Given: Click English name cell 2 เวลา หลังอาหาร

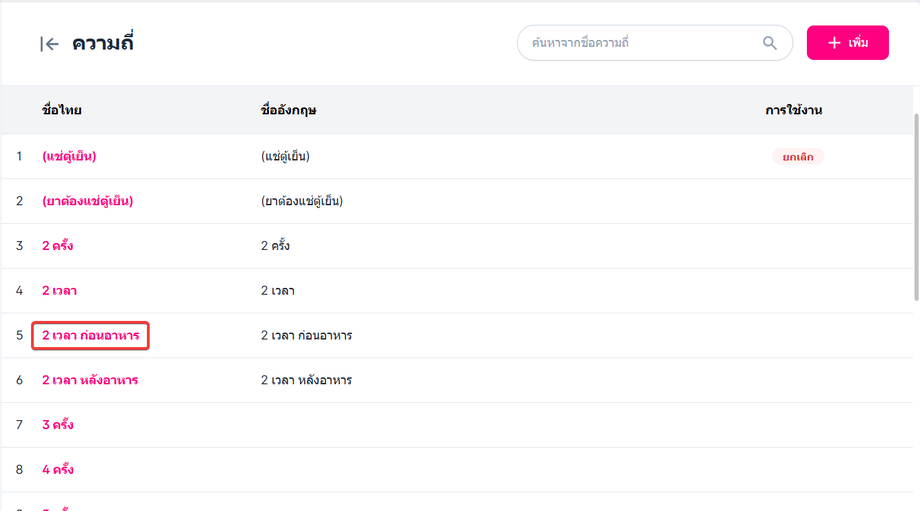Looking at the screenshot, I should tap(306, 380).
